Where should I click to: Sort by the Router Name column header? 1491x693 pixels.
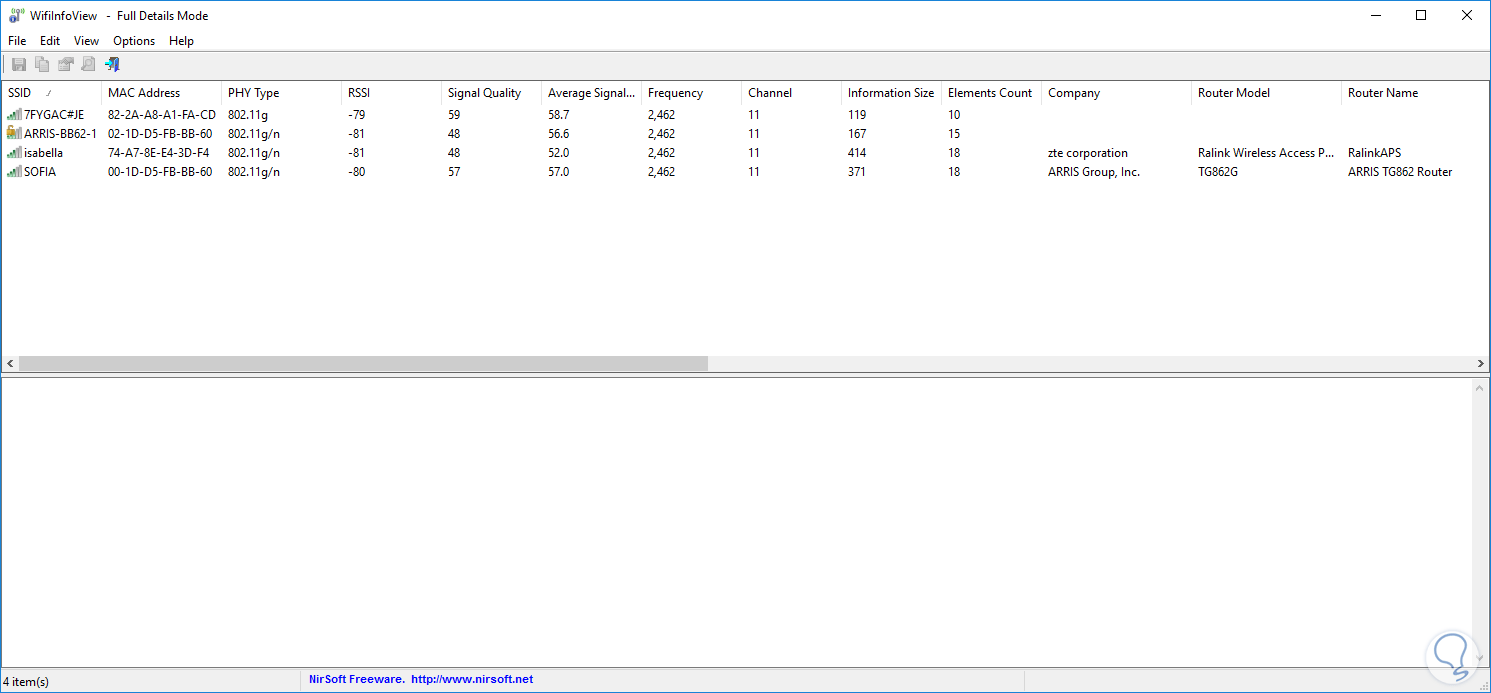(1415, 93)
